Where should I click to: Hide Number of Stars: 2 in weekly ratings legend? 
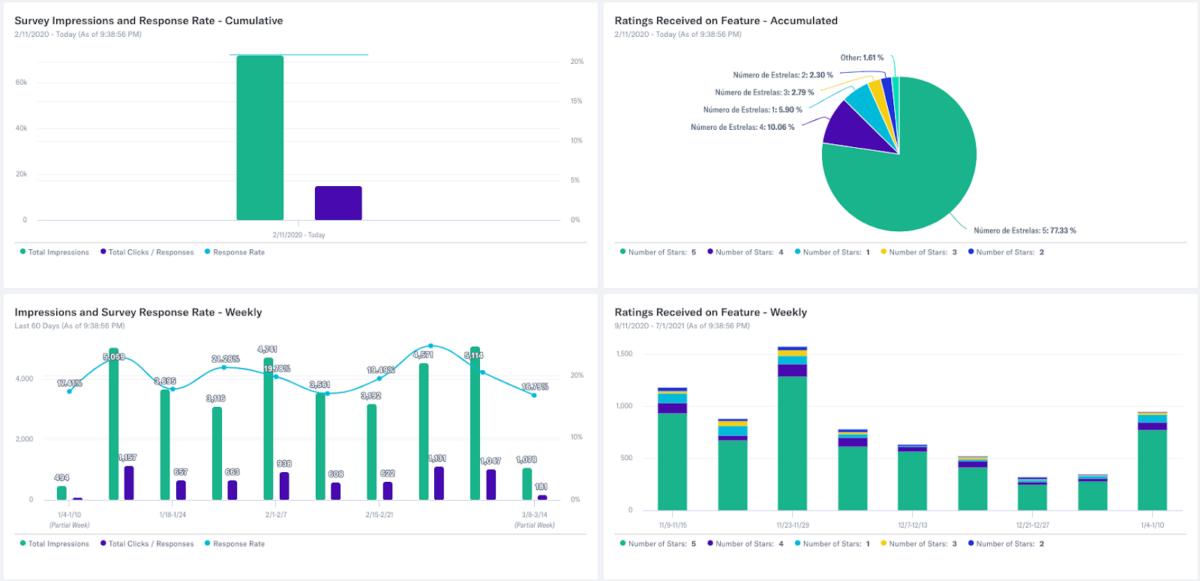[1009, 544]
